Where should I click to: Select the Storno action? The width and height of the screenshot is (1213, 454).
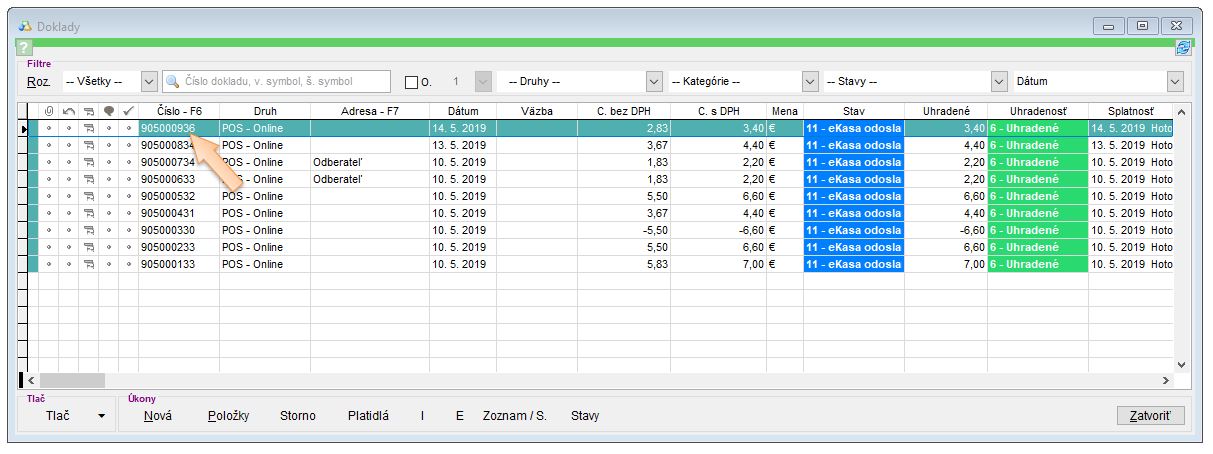(297, 416)
